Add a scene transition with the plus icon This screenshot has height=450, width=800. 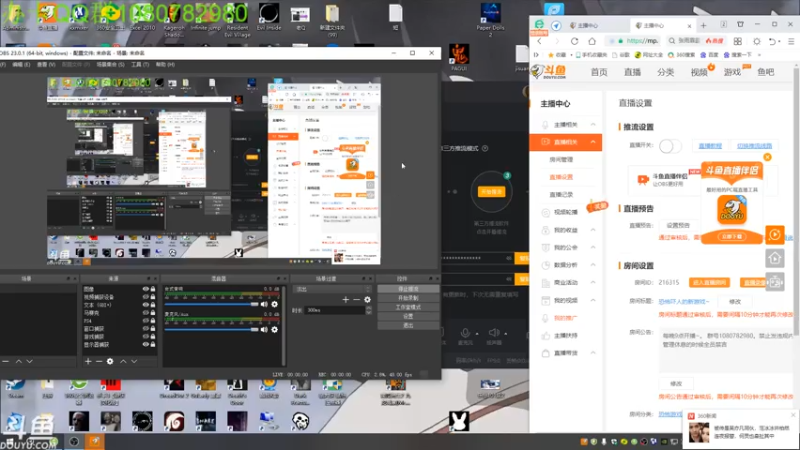[345, 299]
